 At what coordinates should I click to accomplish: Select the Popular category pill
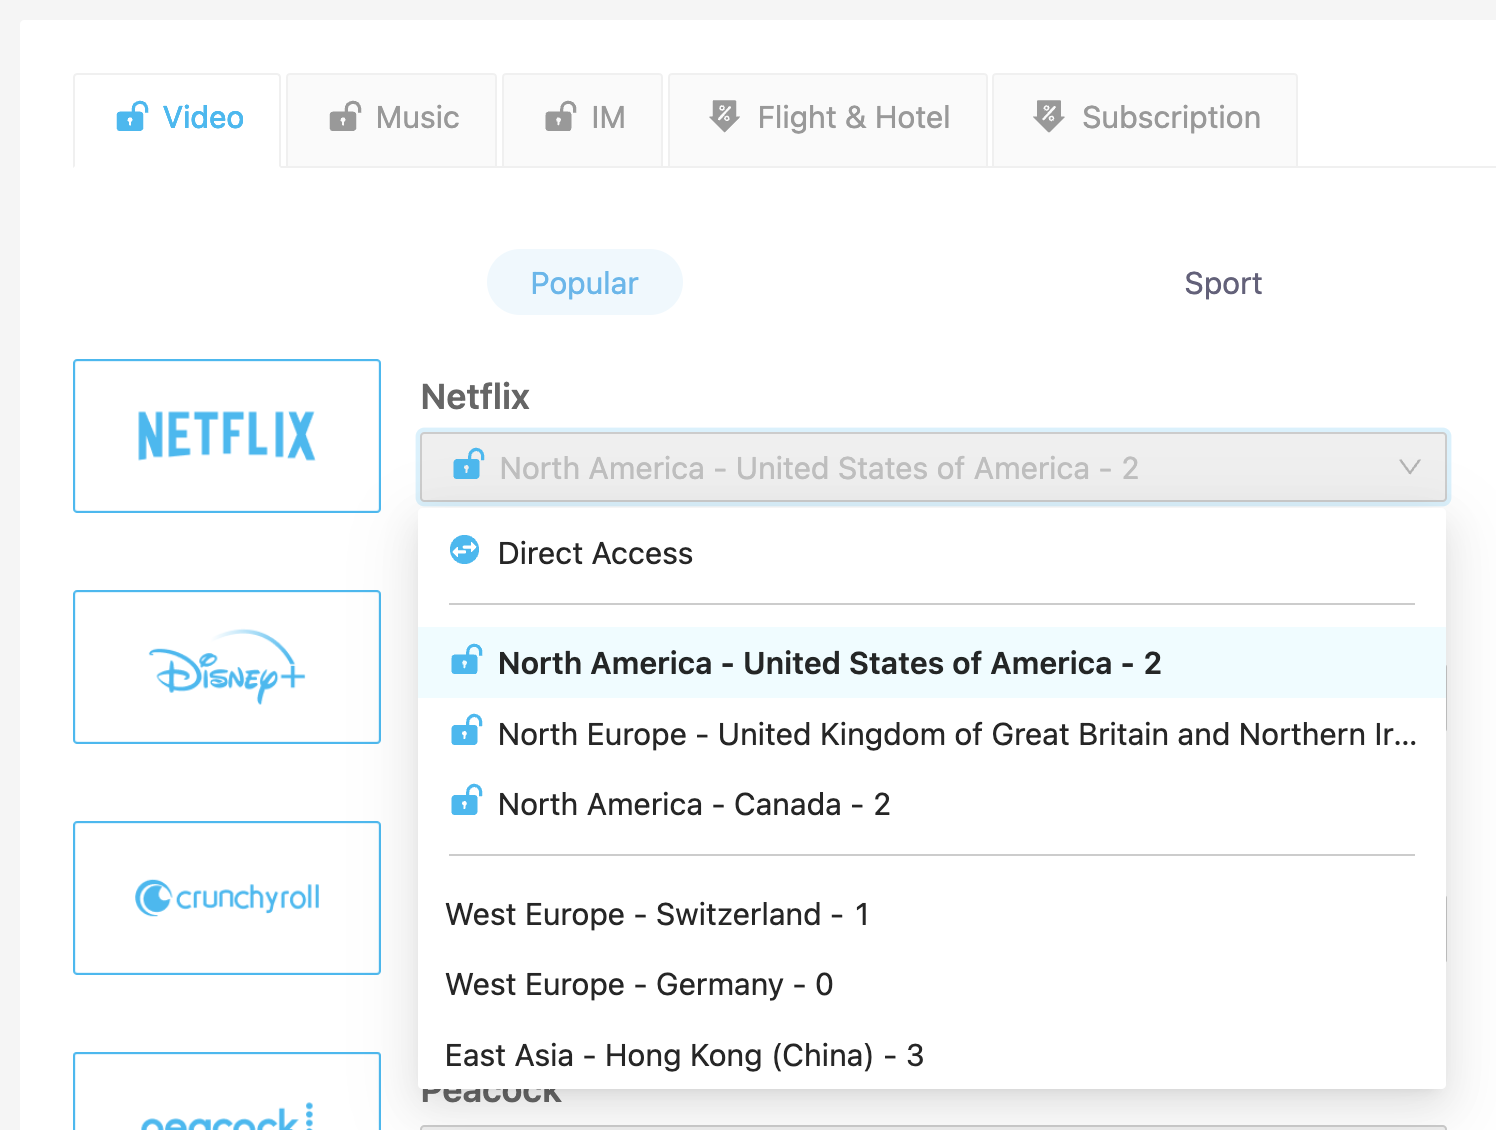[584, 283]
